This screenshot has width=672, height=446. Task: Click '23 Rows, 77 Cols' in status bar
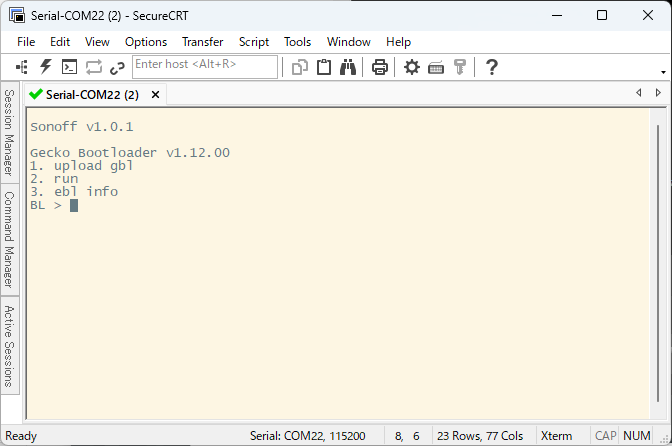click(x=480, y=436)
